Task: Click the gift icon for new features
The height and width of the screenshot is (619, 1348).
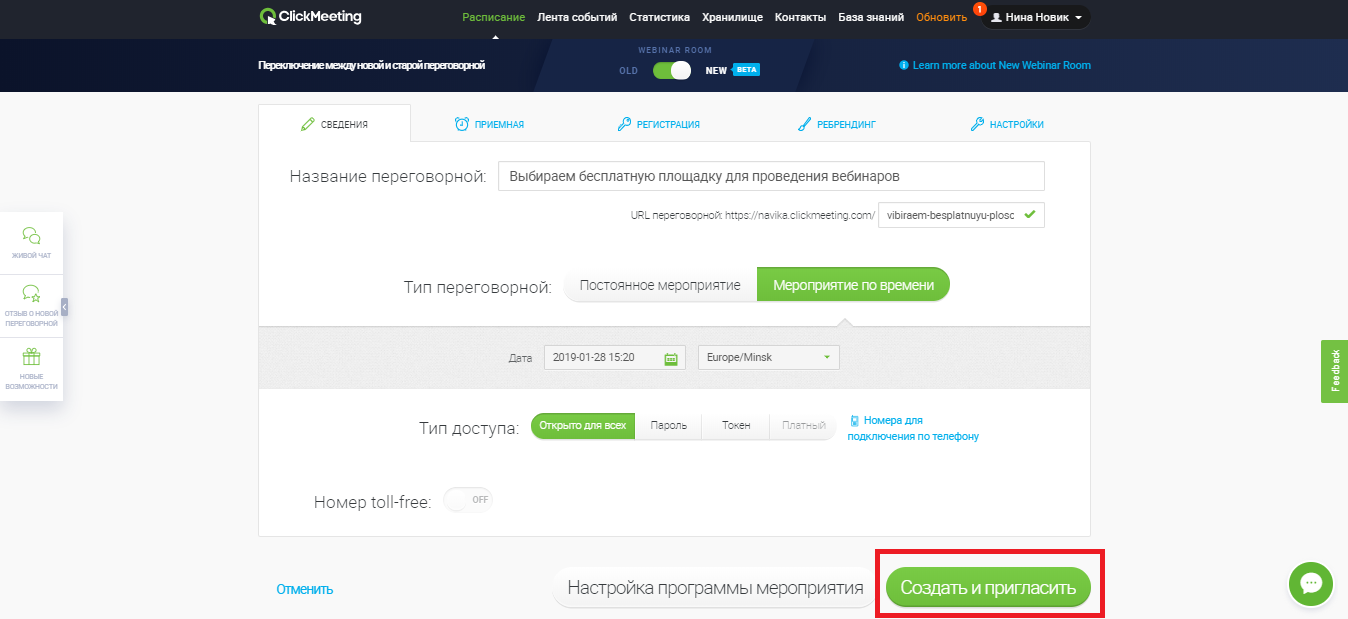Action: [x=32, y=357]
